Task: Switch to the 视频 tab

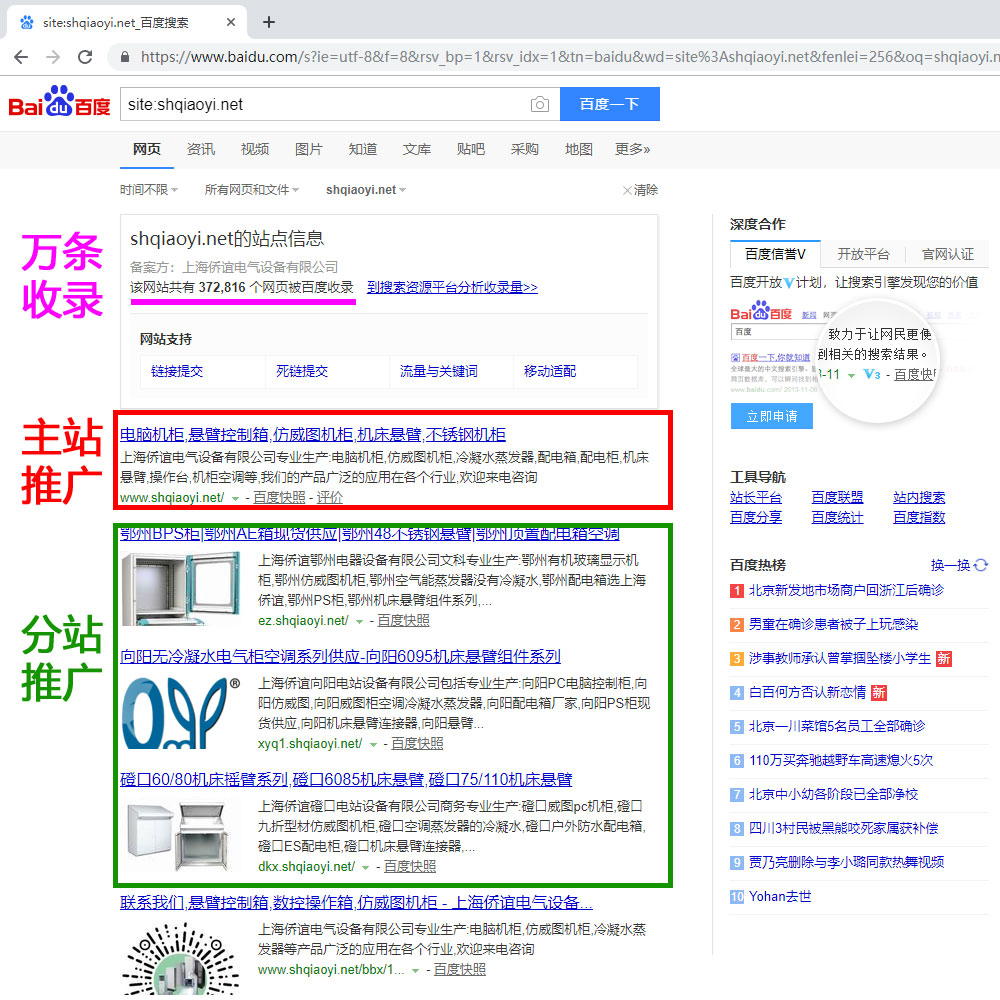Action: coord(255,149)
